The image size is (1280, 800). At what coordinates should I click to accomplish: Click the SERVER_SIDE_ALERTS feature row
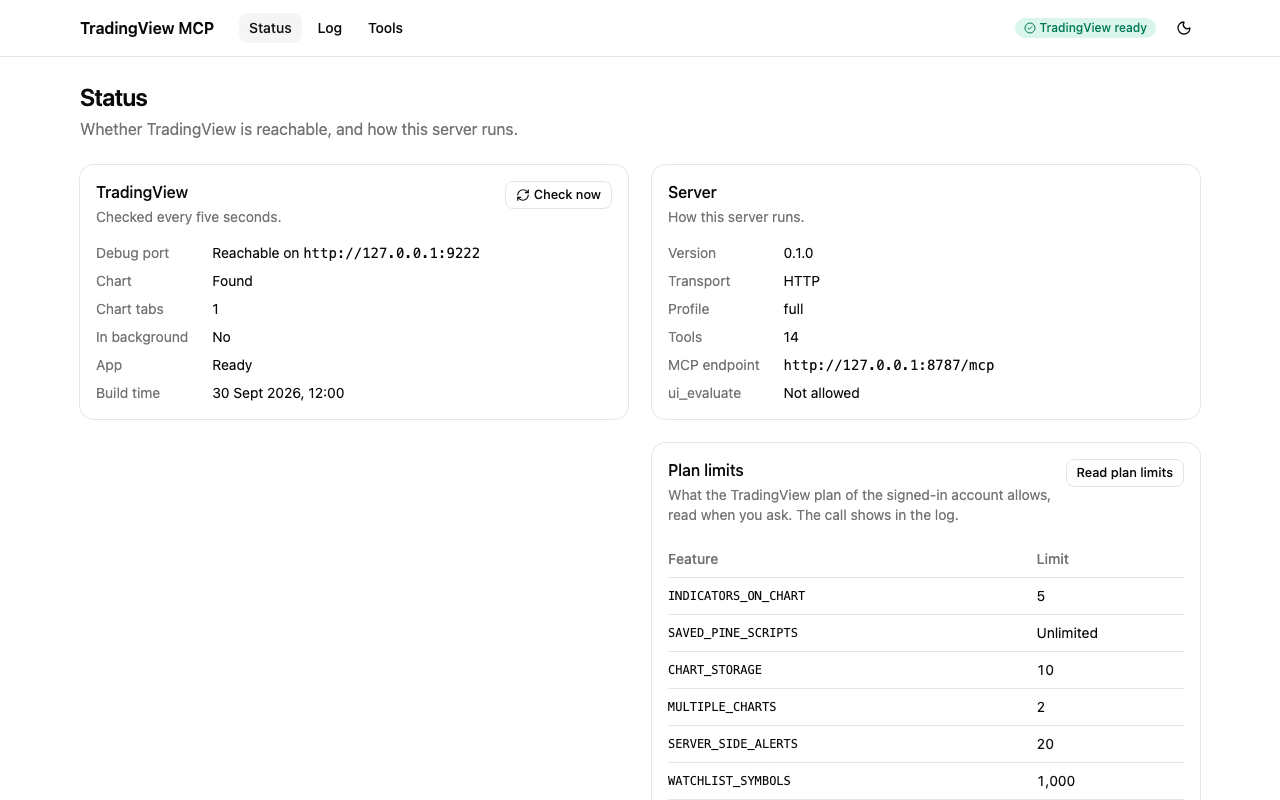tap(926, 744)
